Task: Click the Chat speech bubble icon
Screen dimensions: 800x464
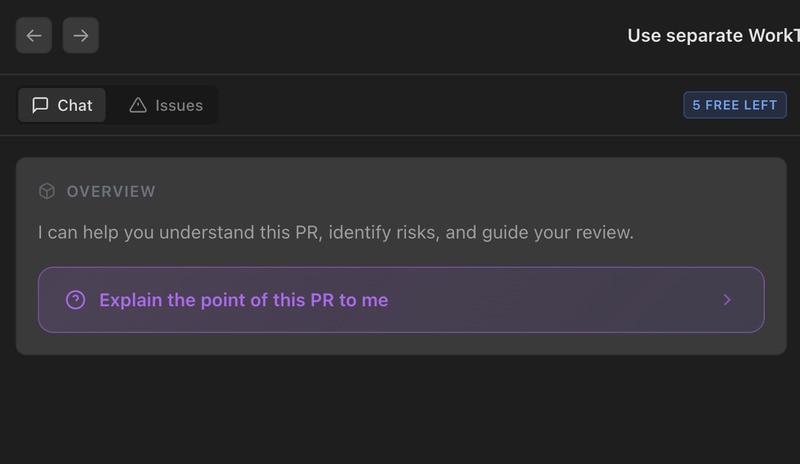Action: coord(40,105)
